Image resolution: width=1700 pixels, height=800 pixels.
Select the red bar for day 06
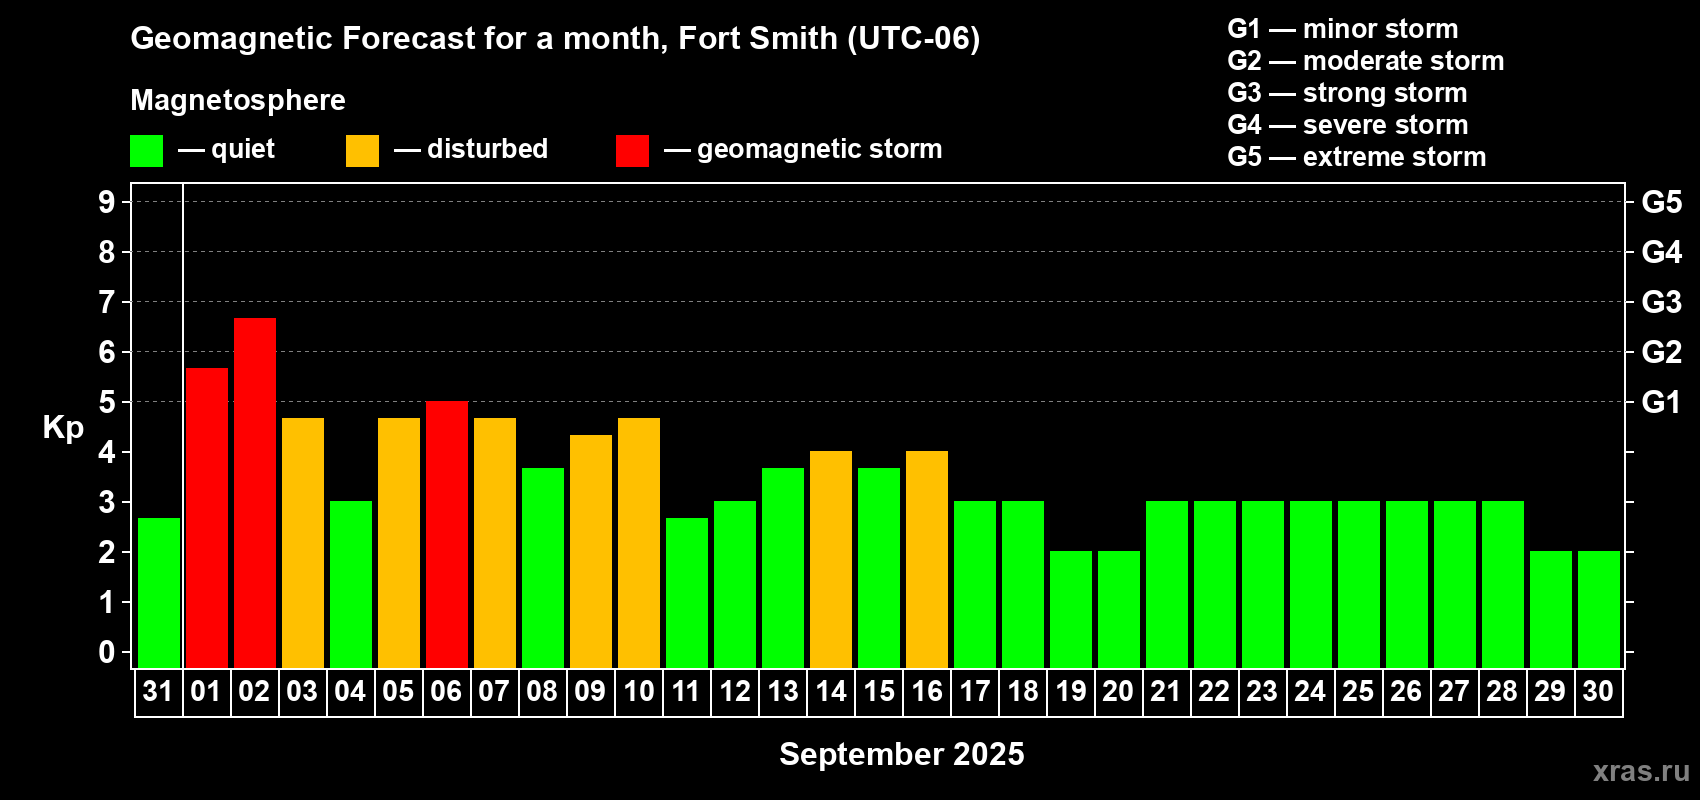[447, 534]
